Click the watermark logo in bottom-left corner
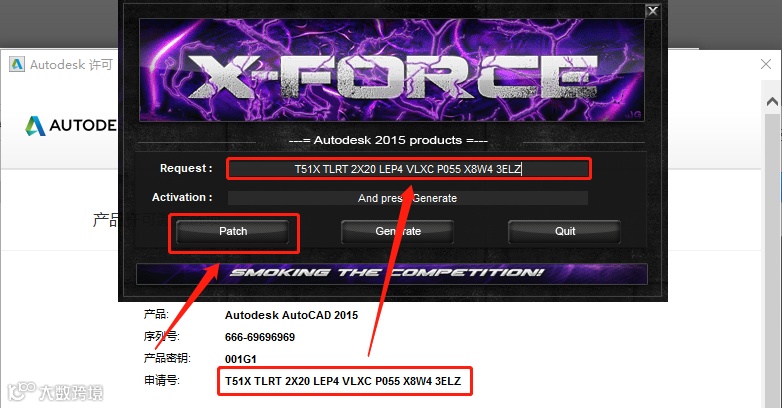 coord(56,392)
